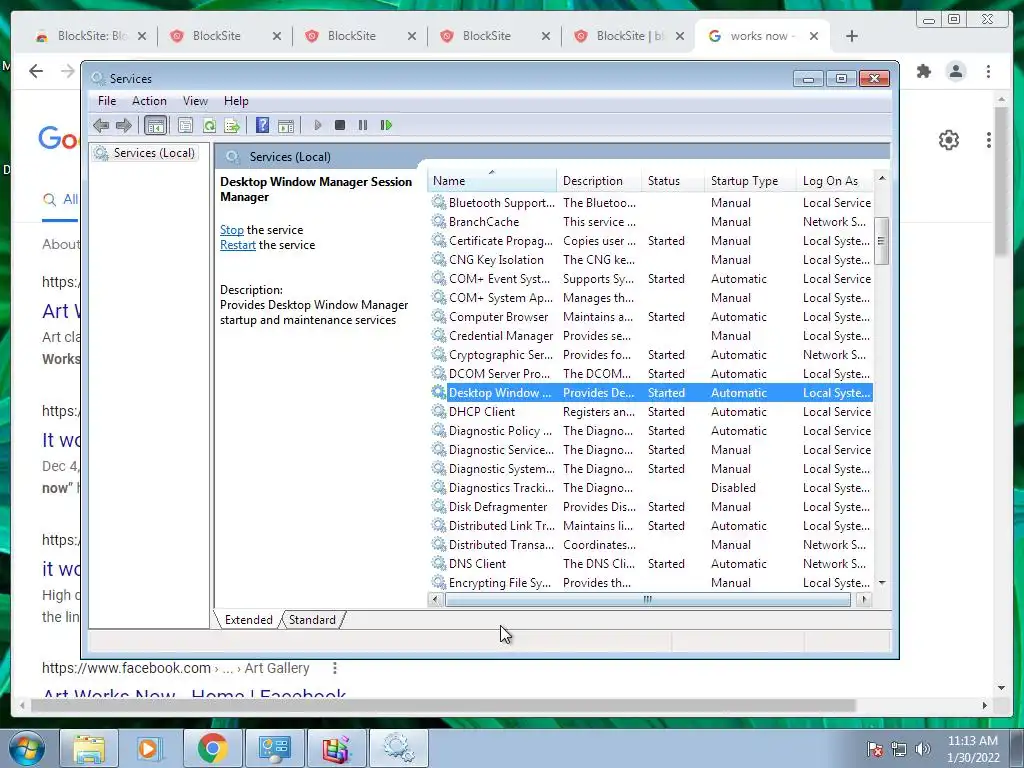Click the horizontal scrollbar right arrow in services list
Image resolution: width=1024 pixels, height=768 pixels.
pyautogui.click(x=865, y=599)
